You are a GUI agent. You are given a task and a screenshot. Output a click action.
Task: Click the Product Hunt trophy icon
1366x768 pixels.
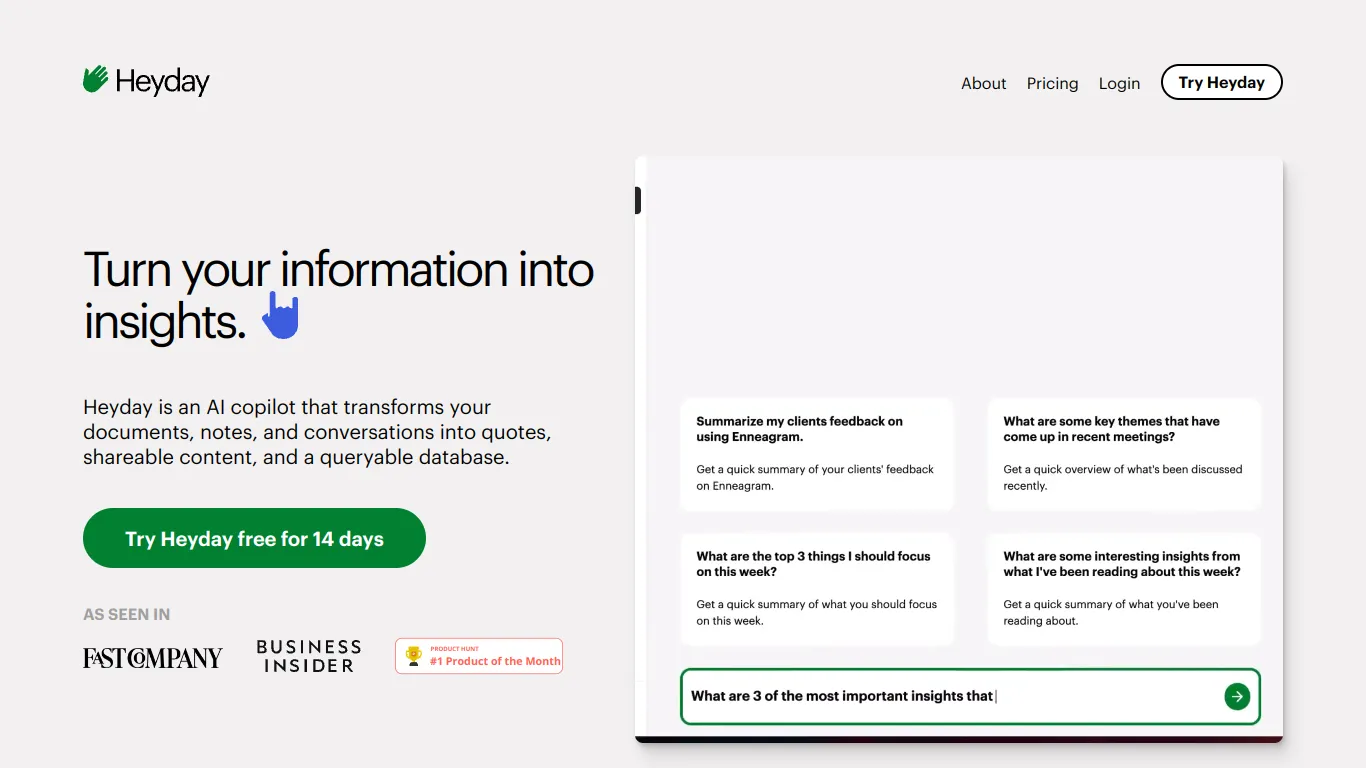[413, 656]
